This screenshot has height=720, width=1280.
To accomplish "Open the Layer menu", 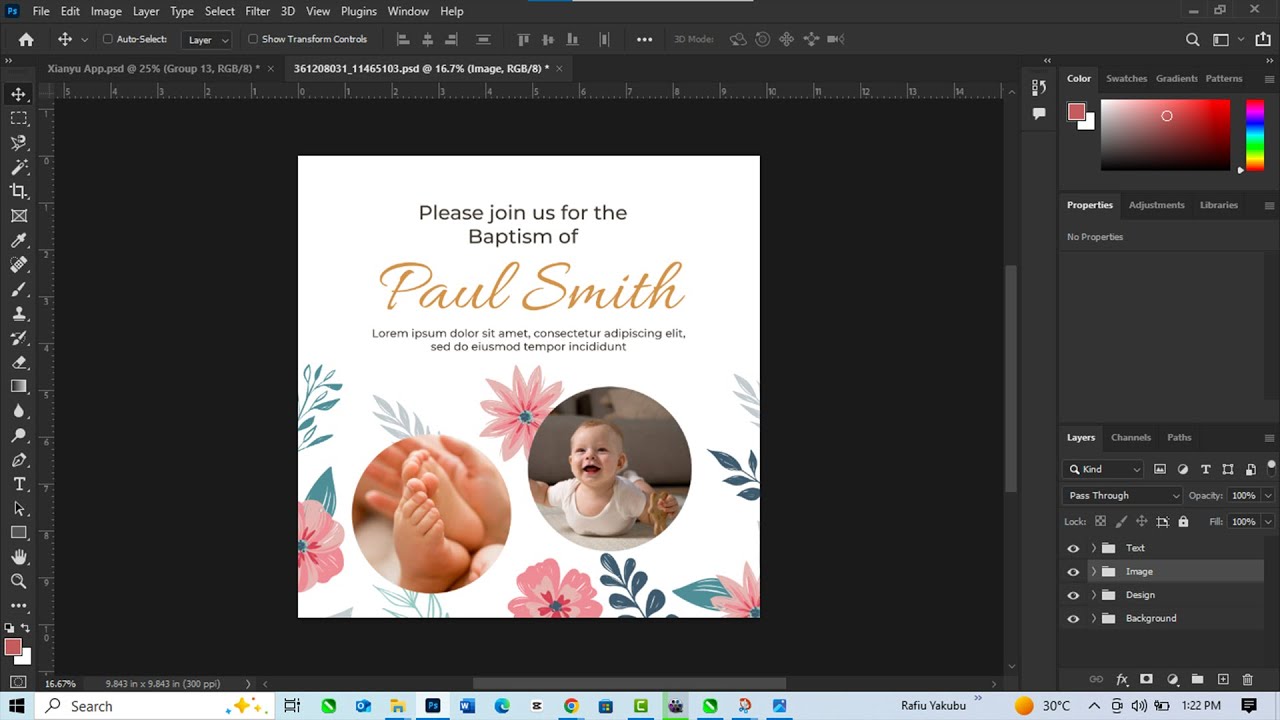I will point(146,11).
